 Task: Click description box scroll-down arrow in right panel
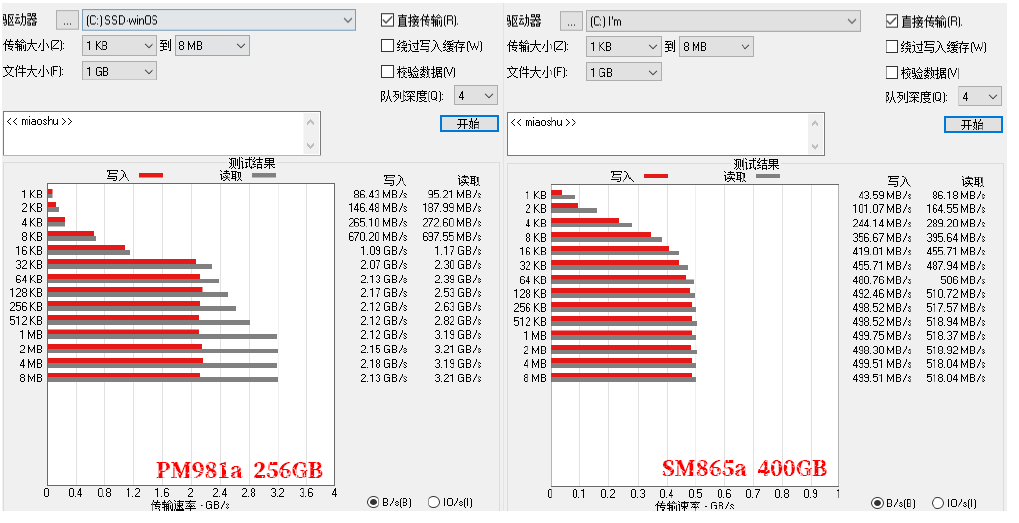816,146
